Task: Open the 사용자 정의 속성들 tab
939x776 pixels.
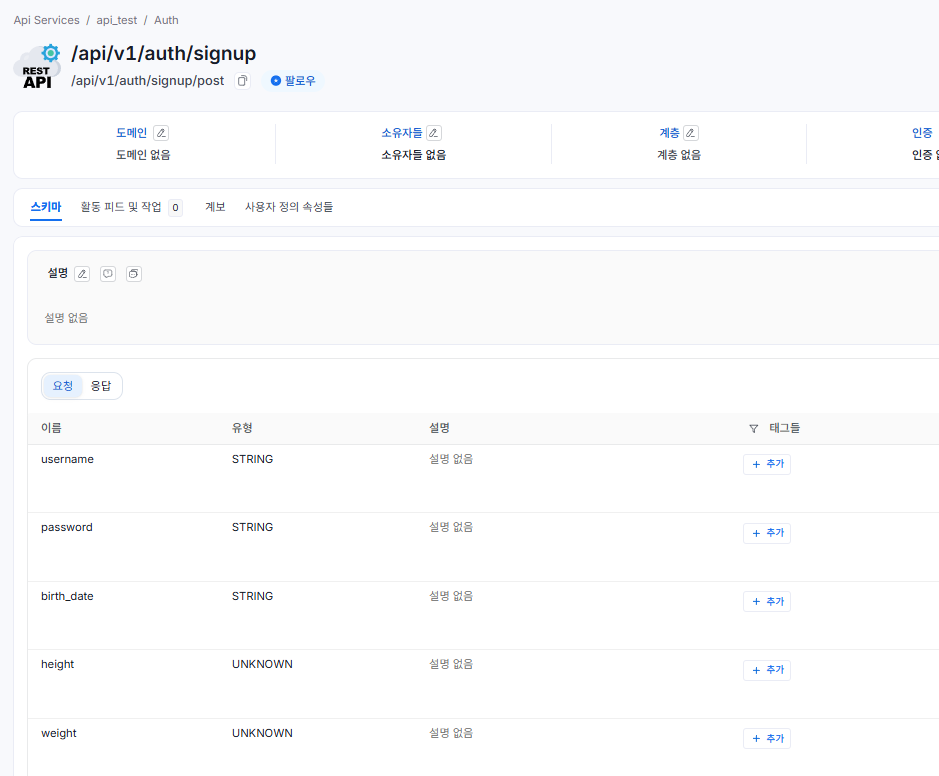Action: pyautogui.click(x=289, y=207)
